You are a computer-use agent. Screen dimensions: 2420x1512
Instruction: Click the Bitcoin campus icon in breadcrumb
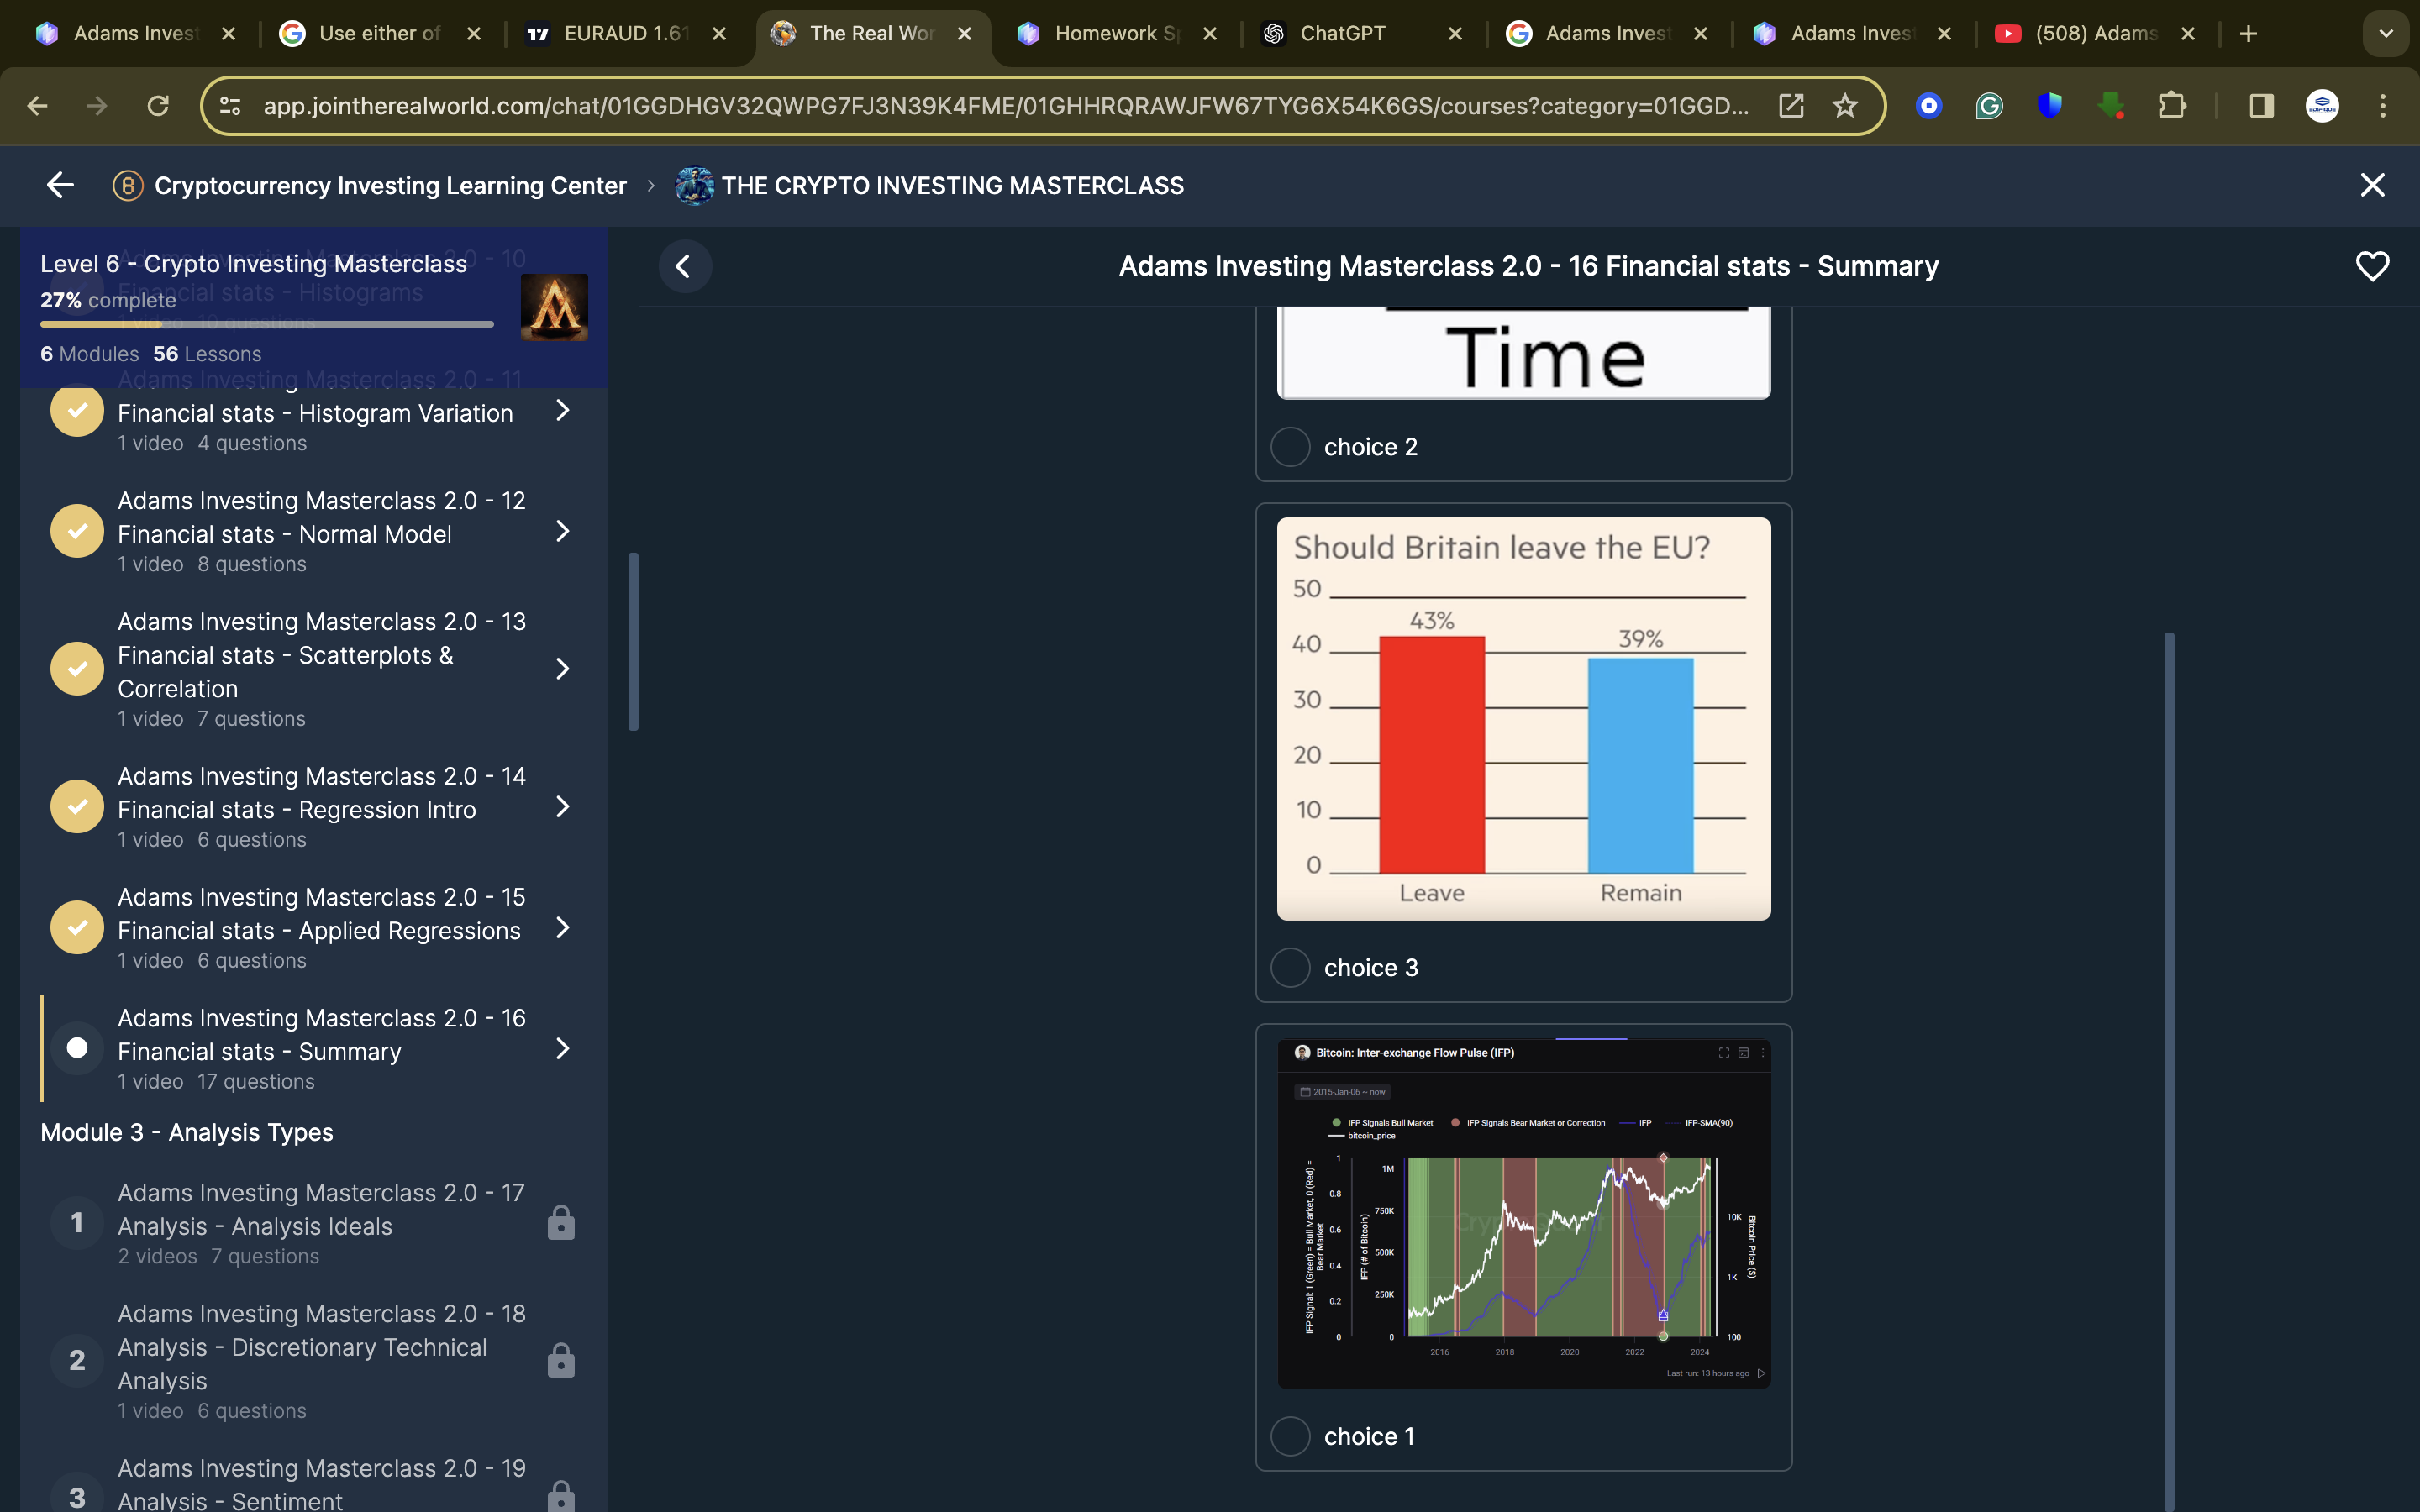pos(128,185)
